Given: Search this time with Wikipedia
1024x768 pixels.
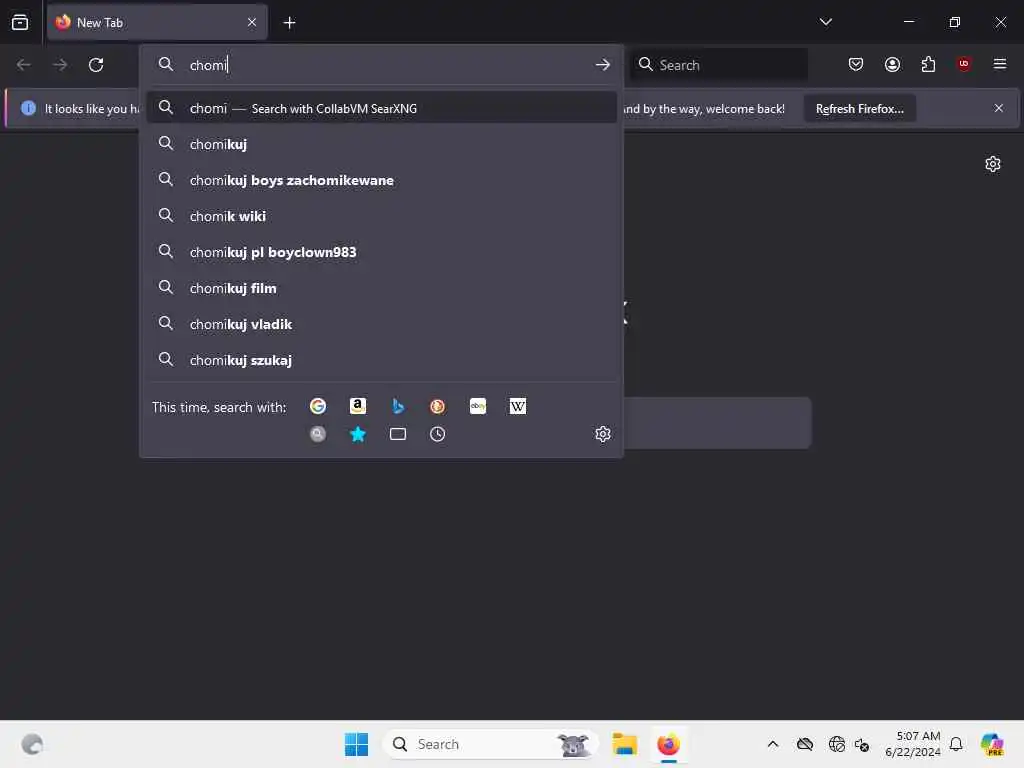Looking at the screenshot, I should 517,406.
